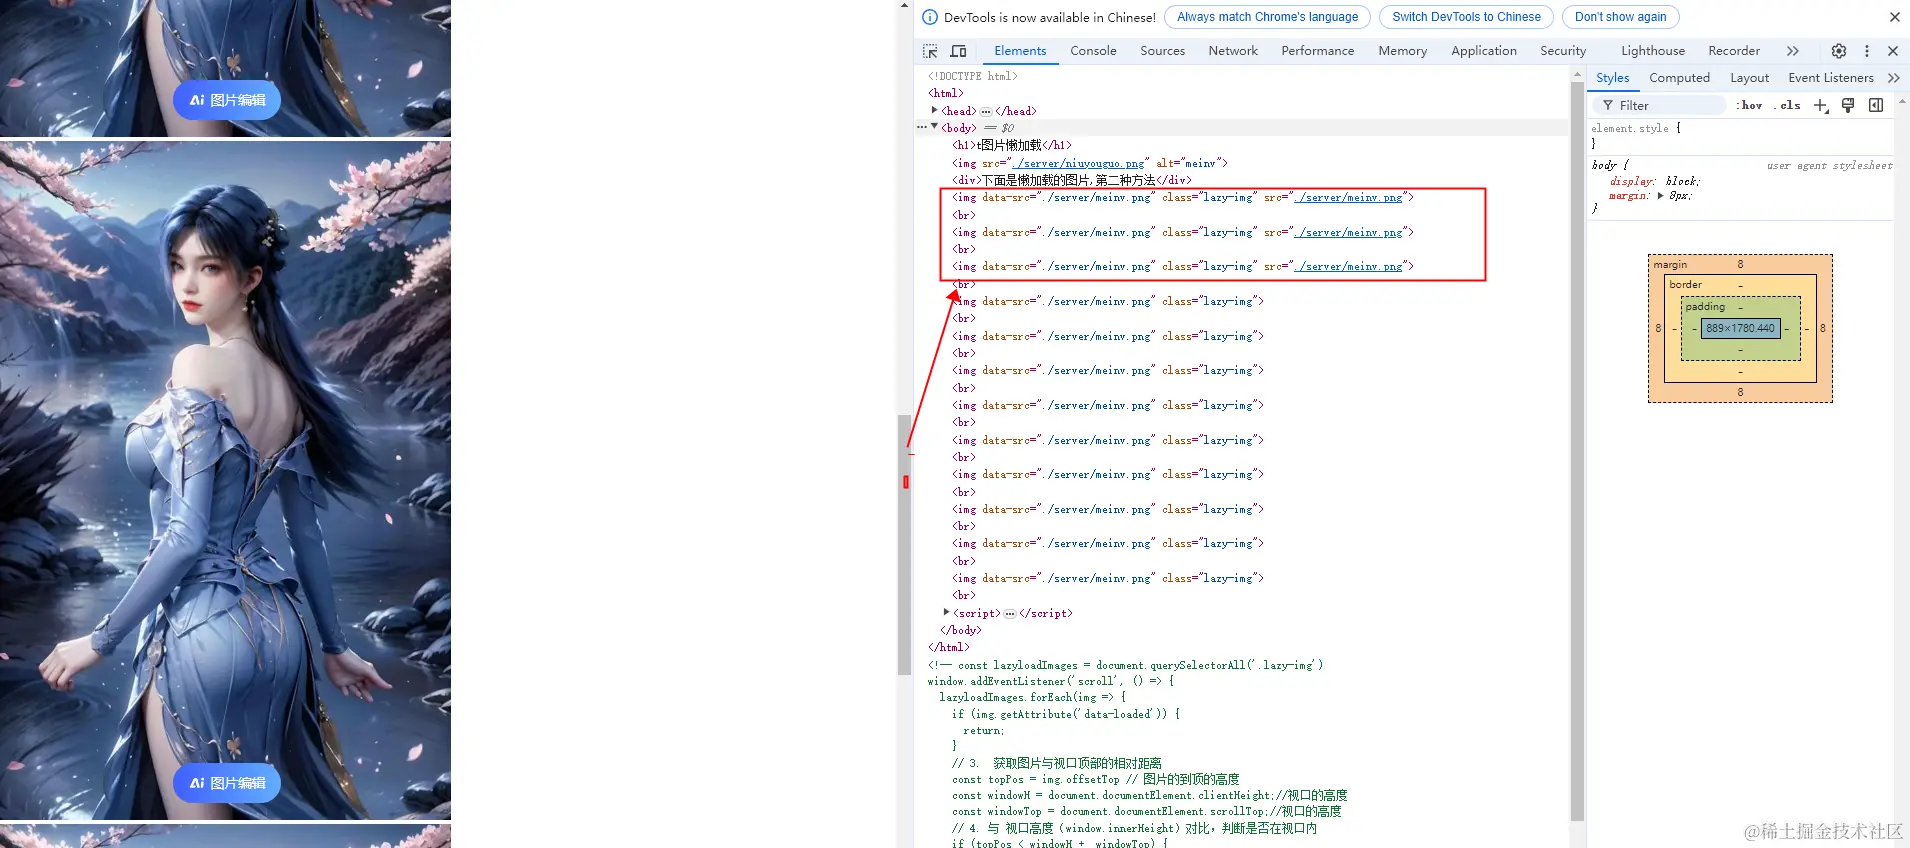Show more Styles sidebar tabs
1910x848 pixels.
coord(1894,78)
